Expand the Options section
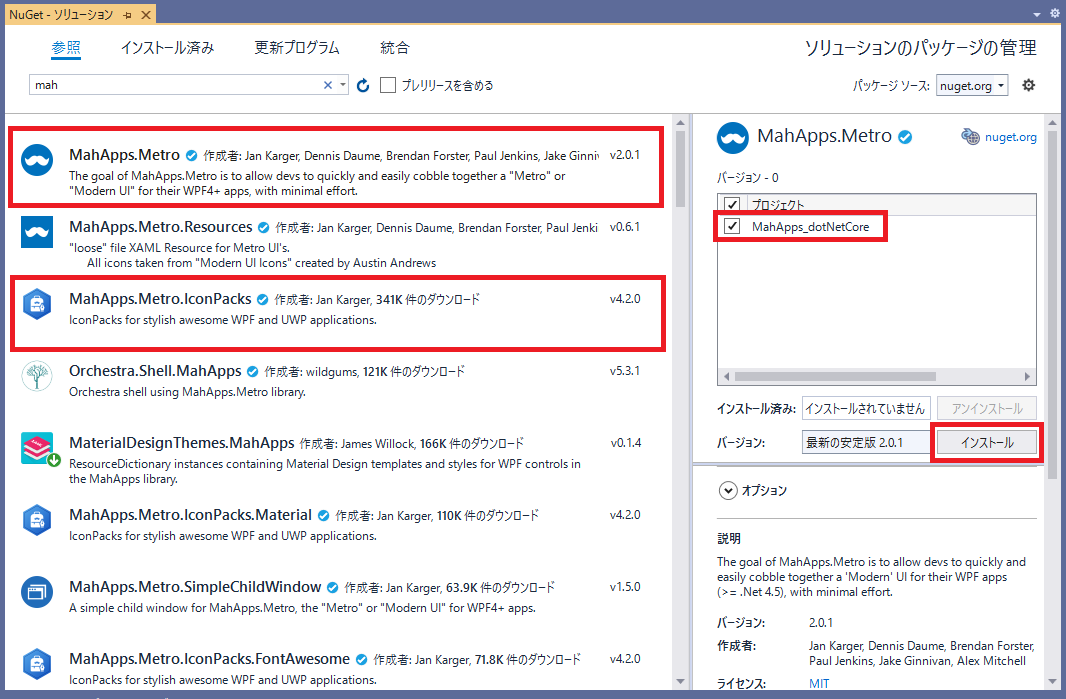The height and width of the screenshot is (699, 1066). [728, 490]
